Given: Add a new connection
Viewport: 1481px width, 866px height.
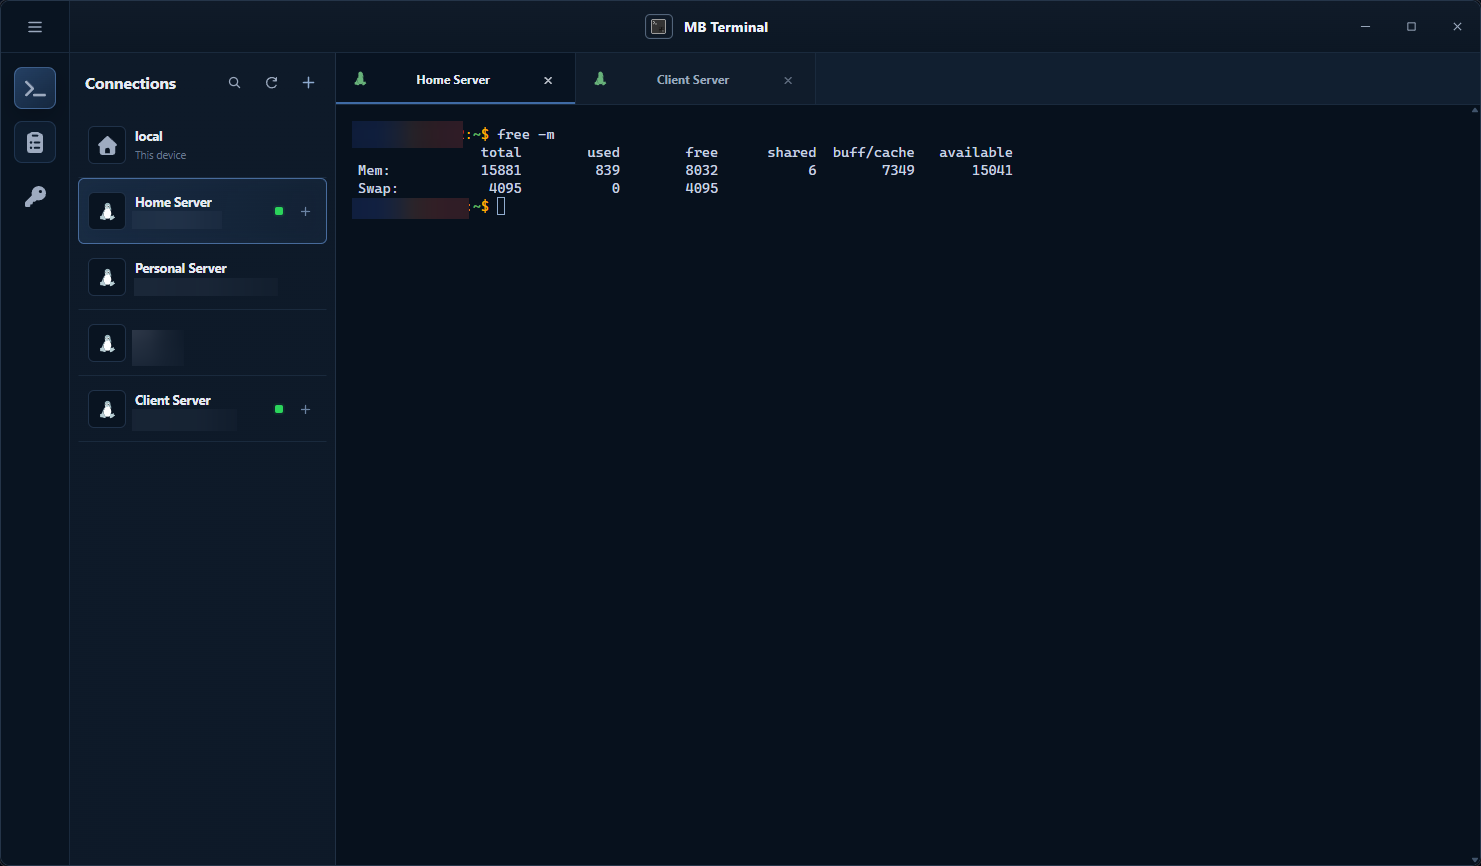Looking at the screenshot, I should (308, 83).
